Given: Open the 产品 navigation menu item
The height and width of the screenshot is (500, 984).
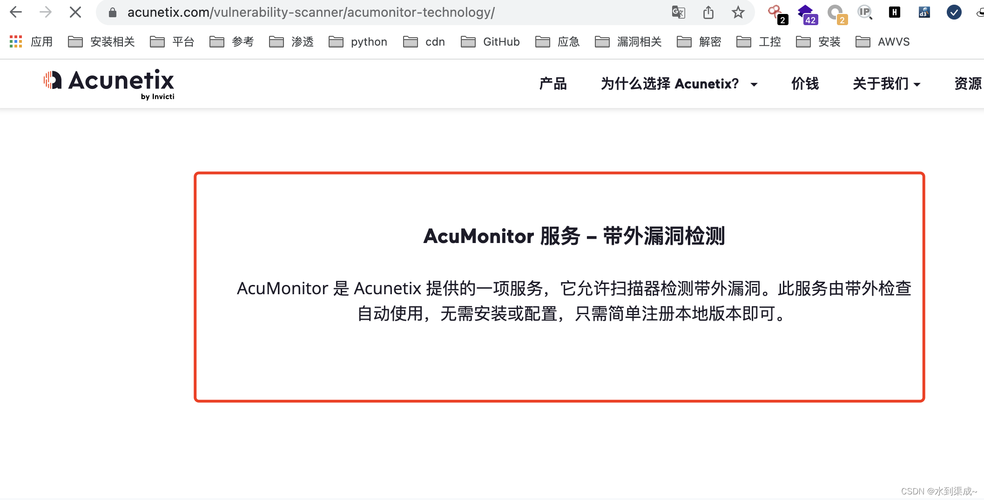Looking at the screenshot, I should 553,84.
